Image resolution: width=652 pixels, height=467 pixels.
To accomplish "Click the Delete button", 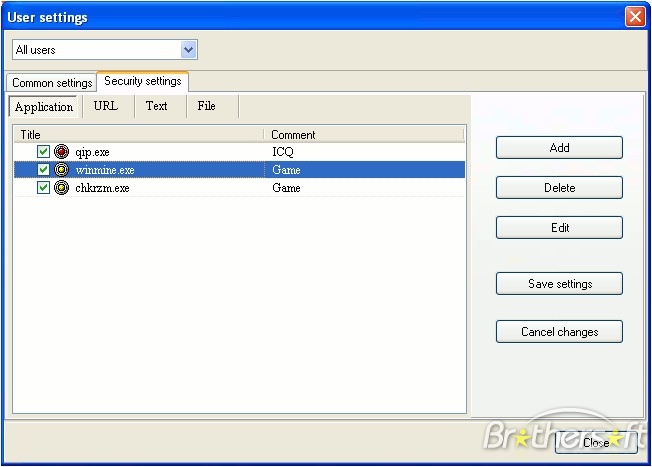I will (x=559, y=188).
